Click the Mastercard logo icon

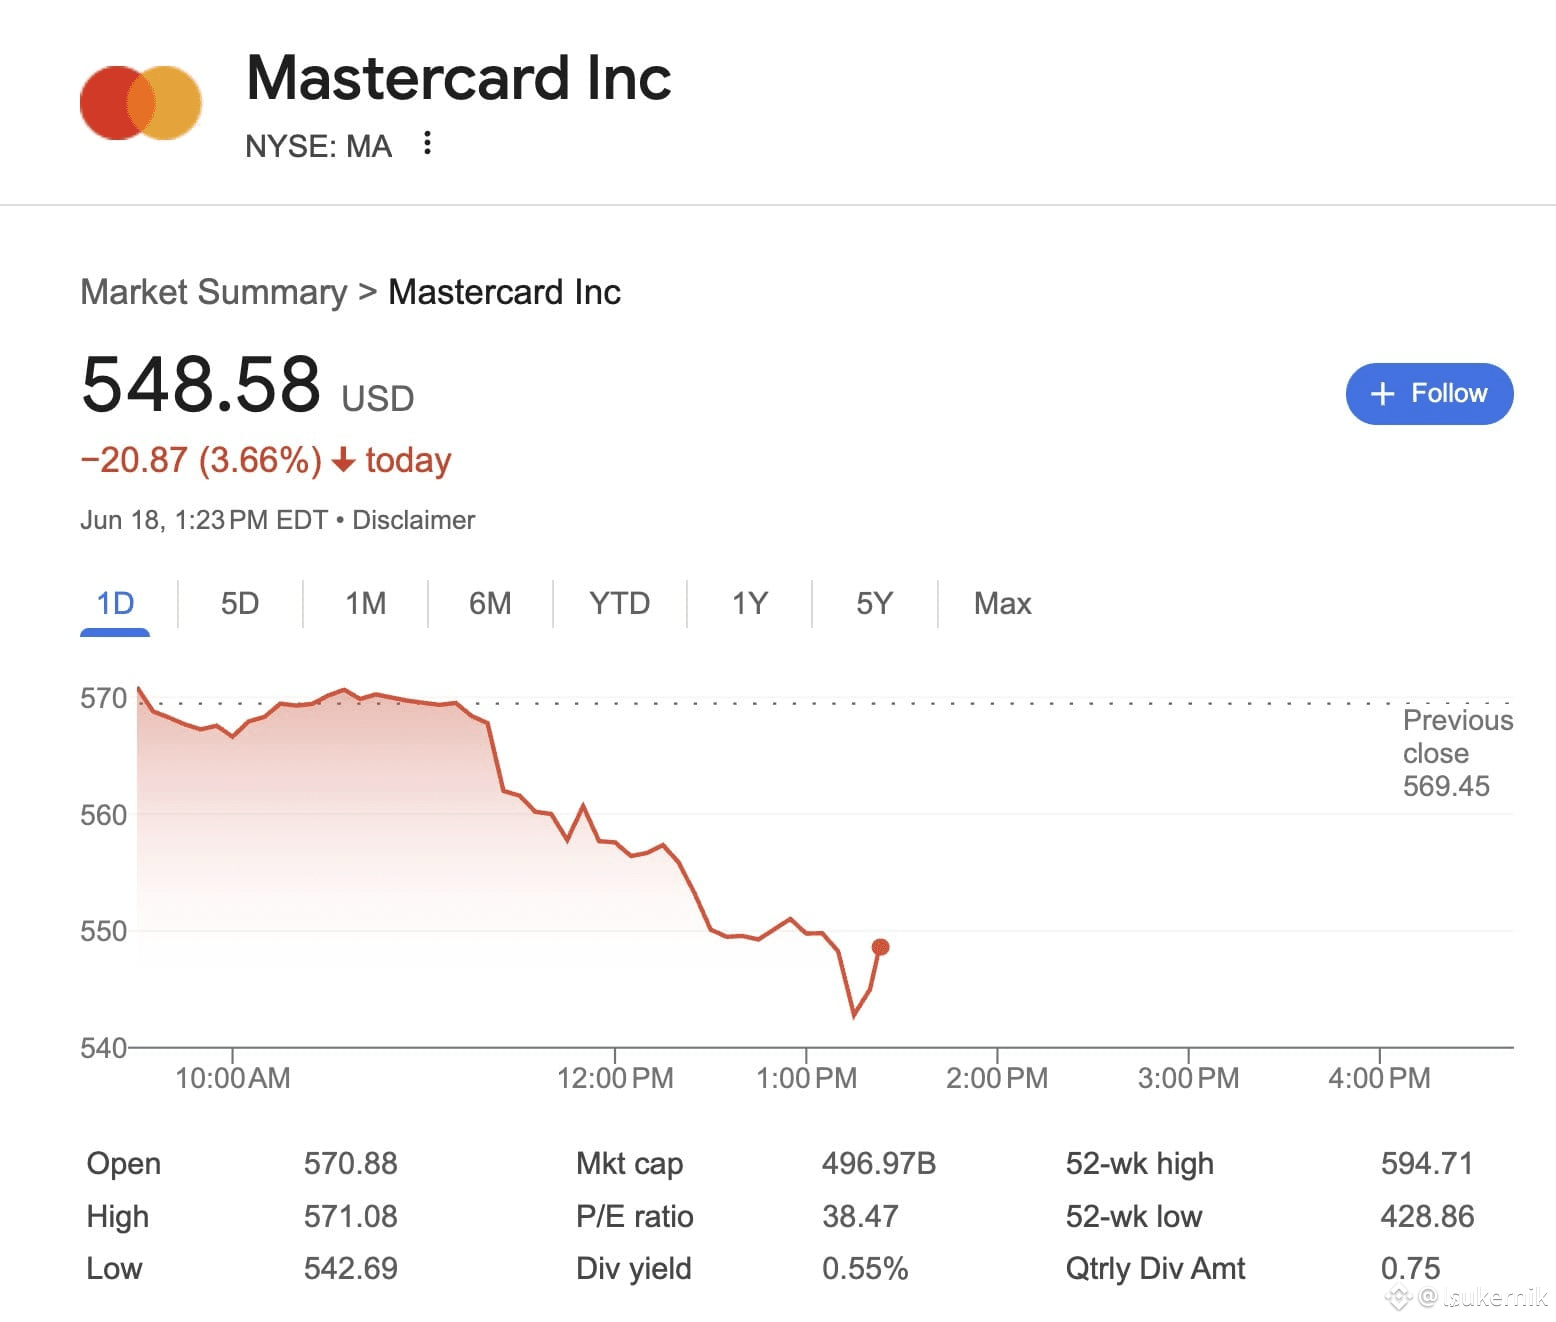(x=141, y=103)
